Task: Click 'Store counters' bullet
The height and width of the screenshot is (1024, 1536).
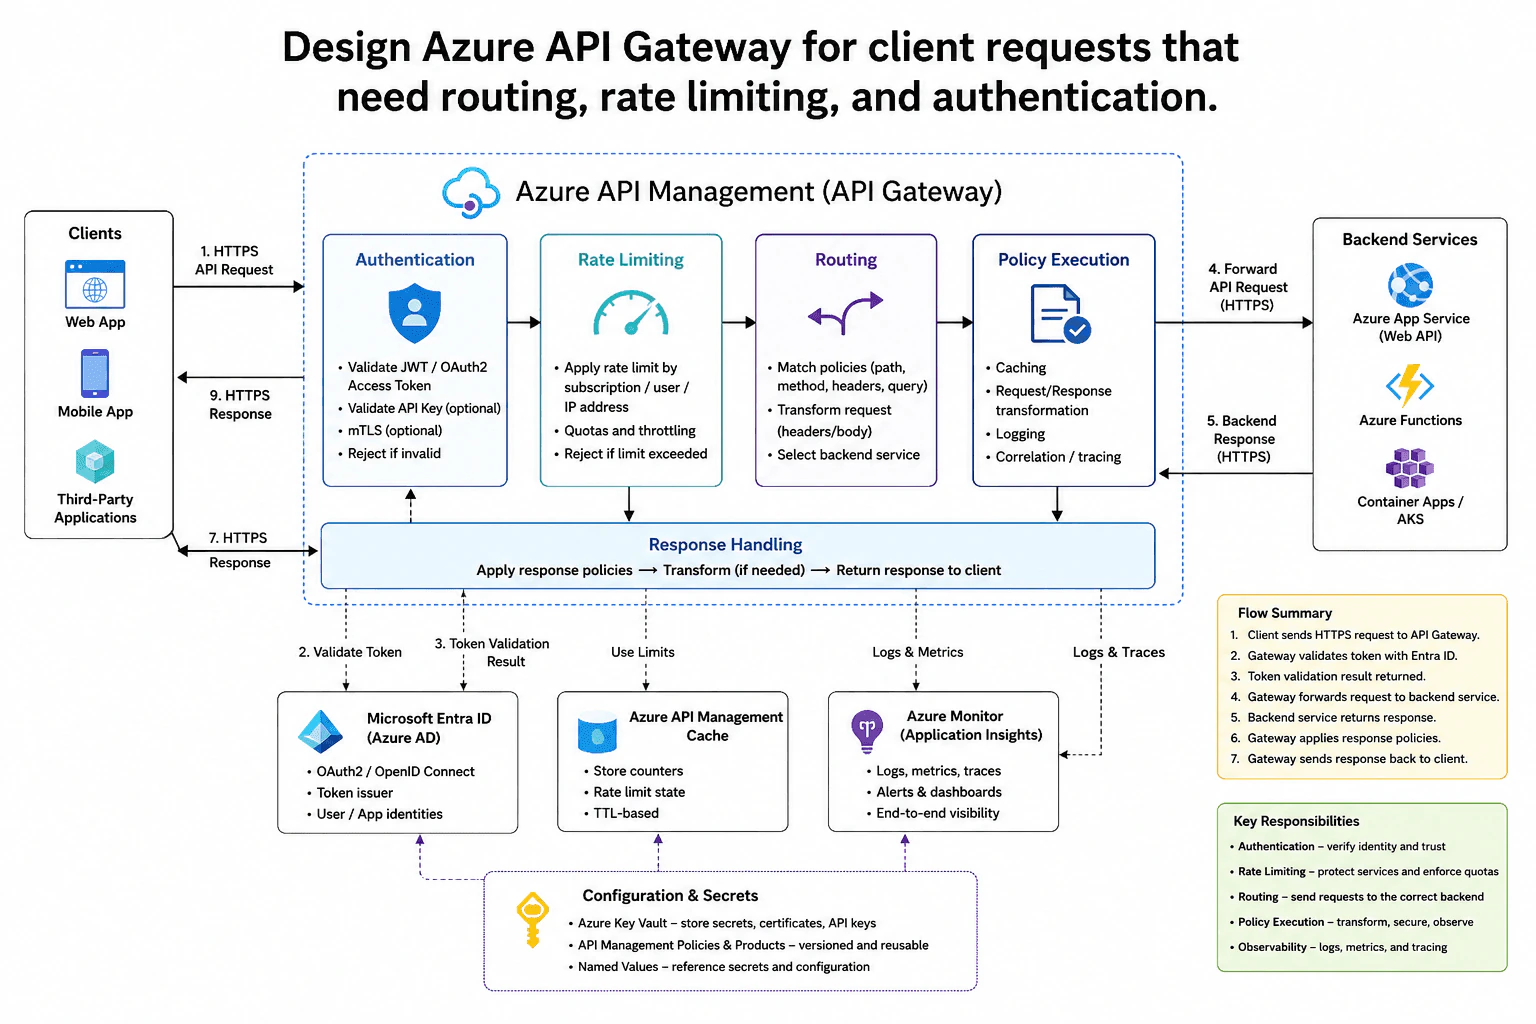Action: (634, 771)
